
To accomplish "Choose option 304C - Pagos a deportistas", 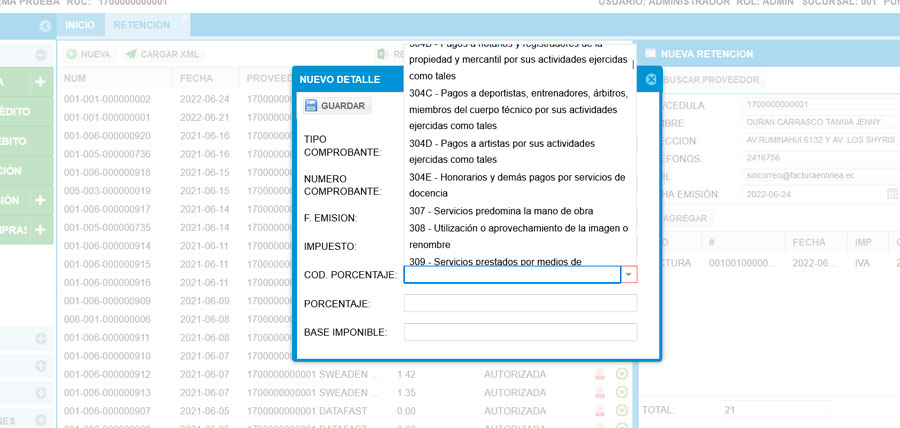I will 519,109.
